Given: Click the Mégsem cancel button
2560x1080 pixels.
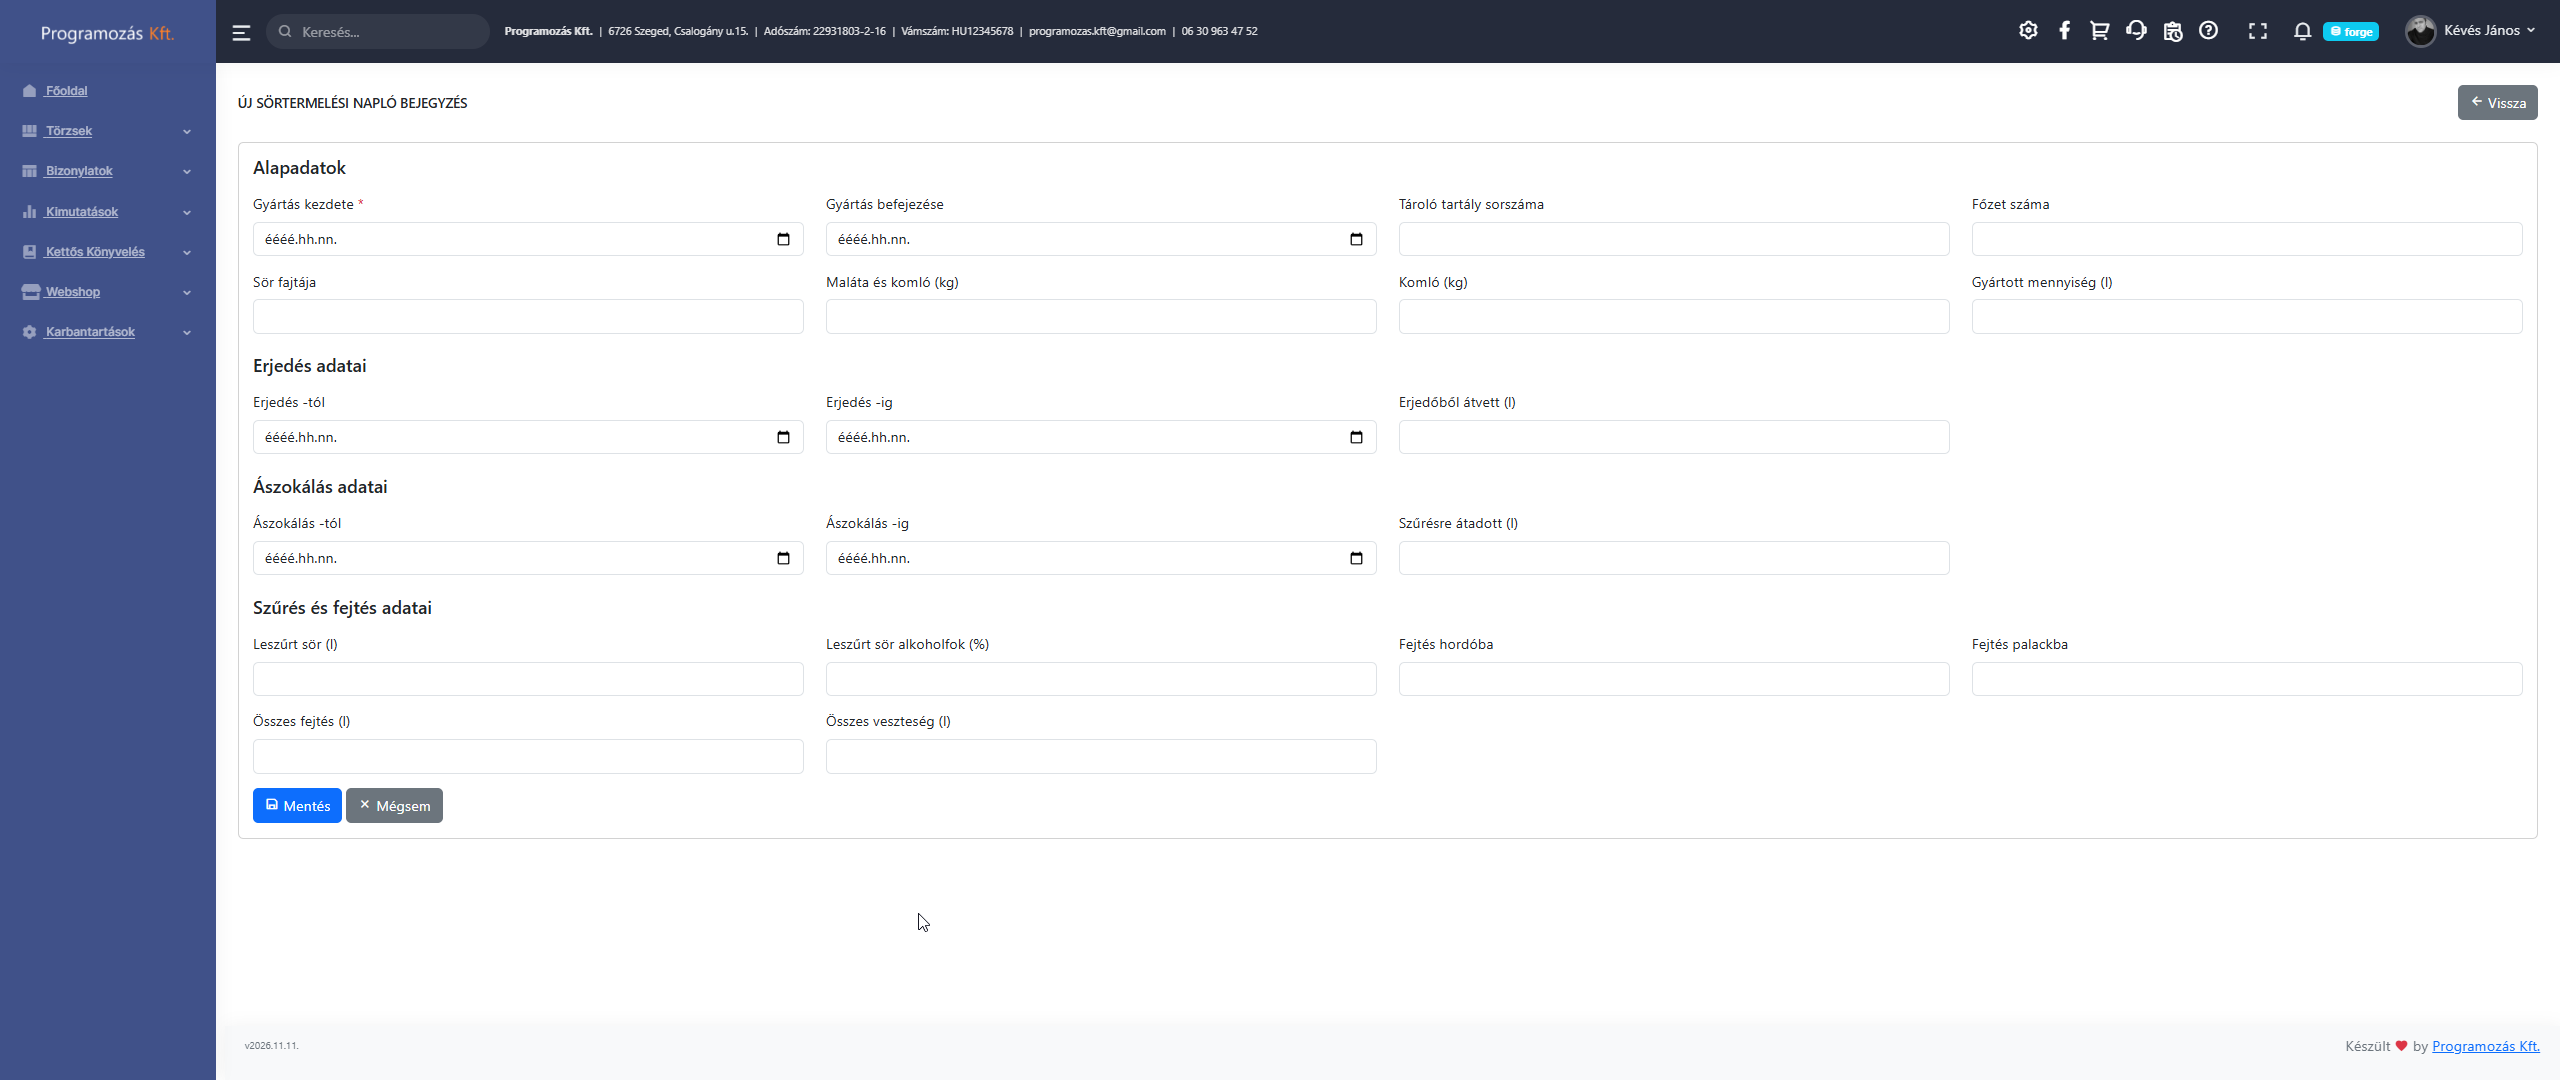Looking at the screenshot, I should click(x=394, y=806).
